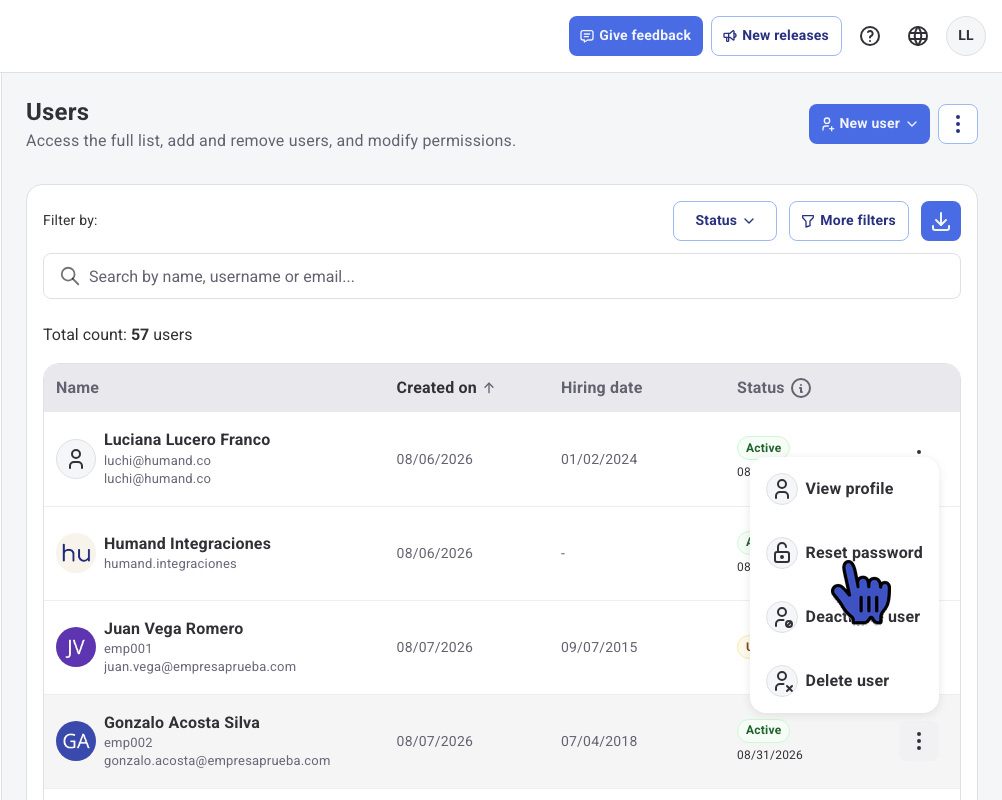Image resolution: width=1002 pixels, height=800 pixels.
Task: Click Juan Vega Romero's JV avatar
Action: [x=76, y=647]
